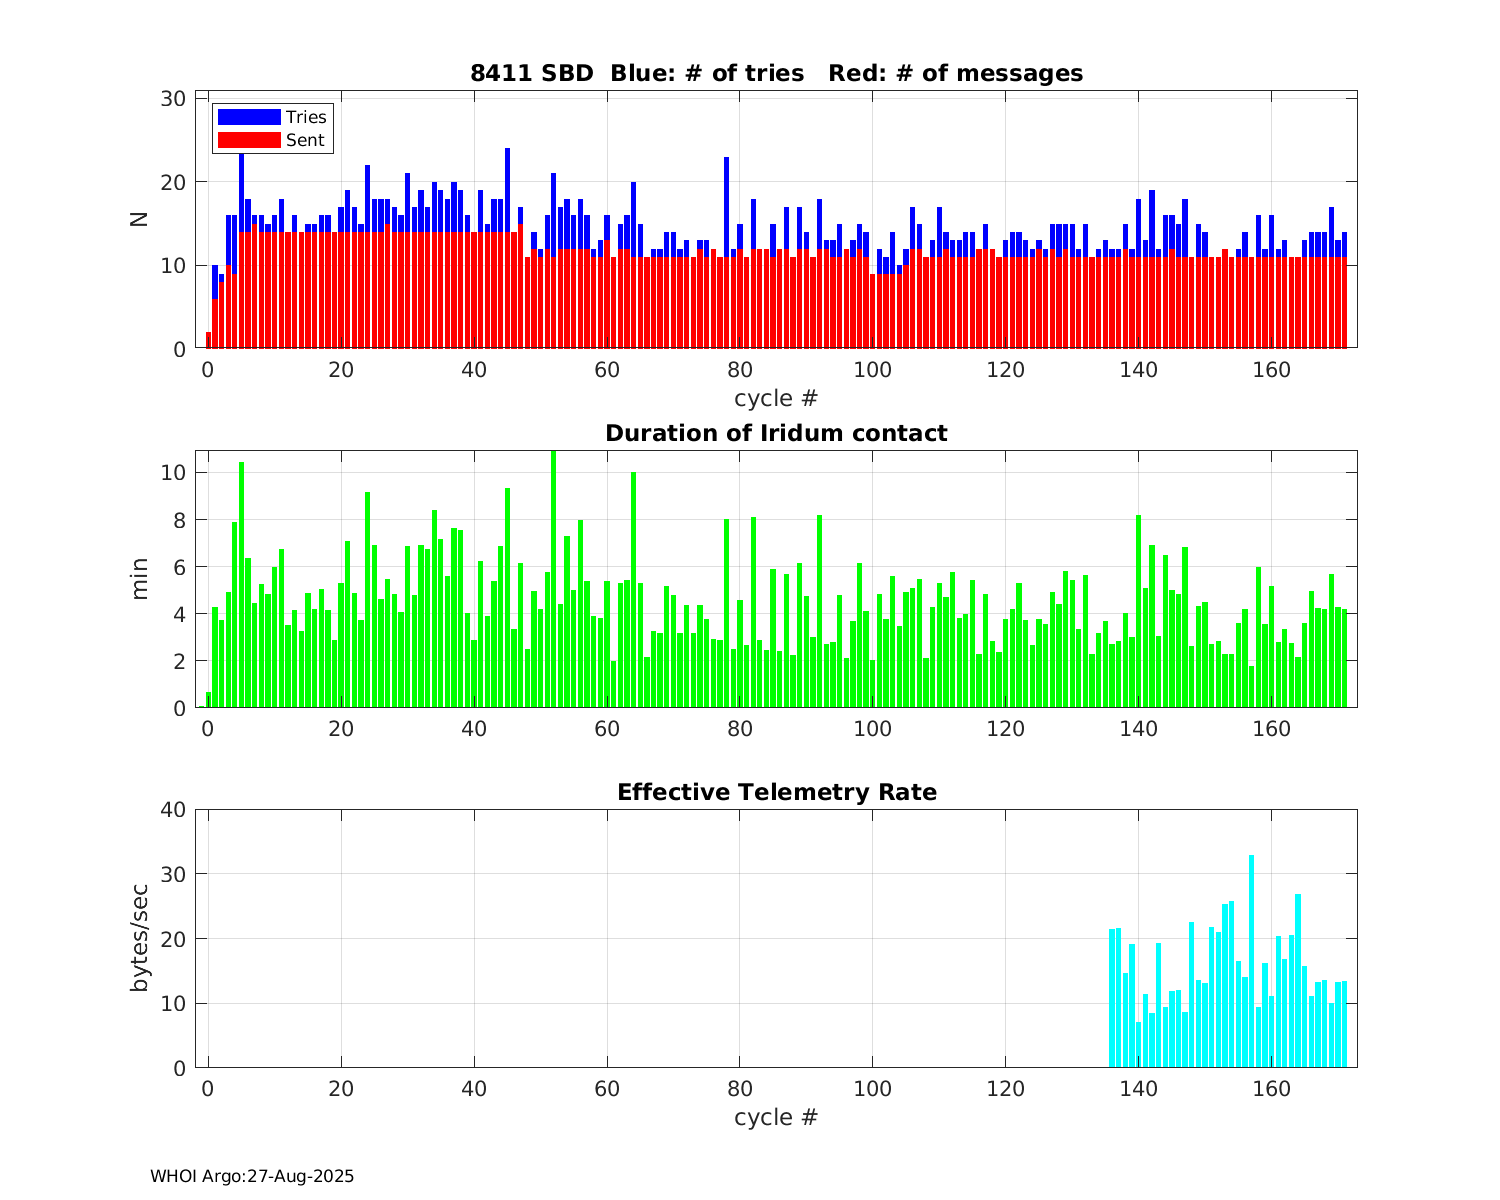1500x1200 pixels.
Task: Click the blue Tries legend swatch
Action: coord(248,117)
